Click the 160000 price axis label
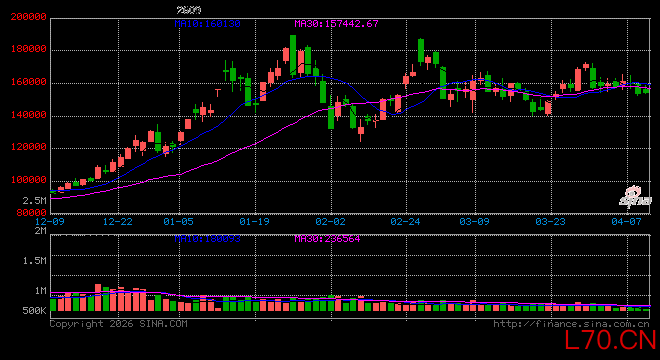The height and width of the screenshot is (360, 660). click(29, 82)
